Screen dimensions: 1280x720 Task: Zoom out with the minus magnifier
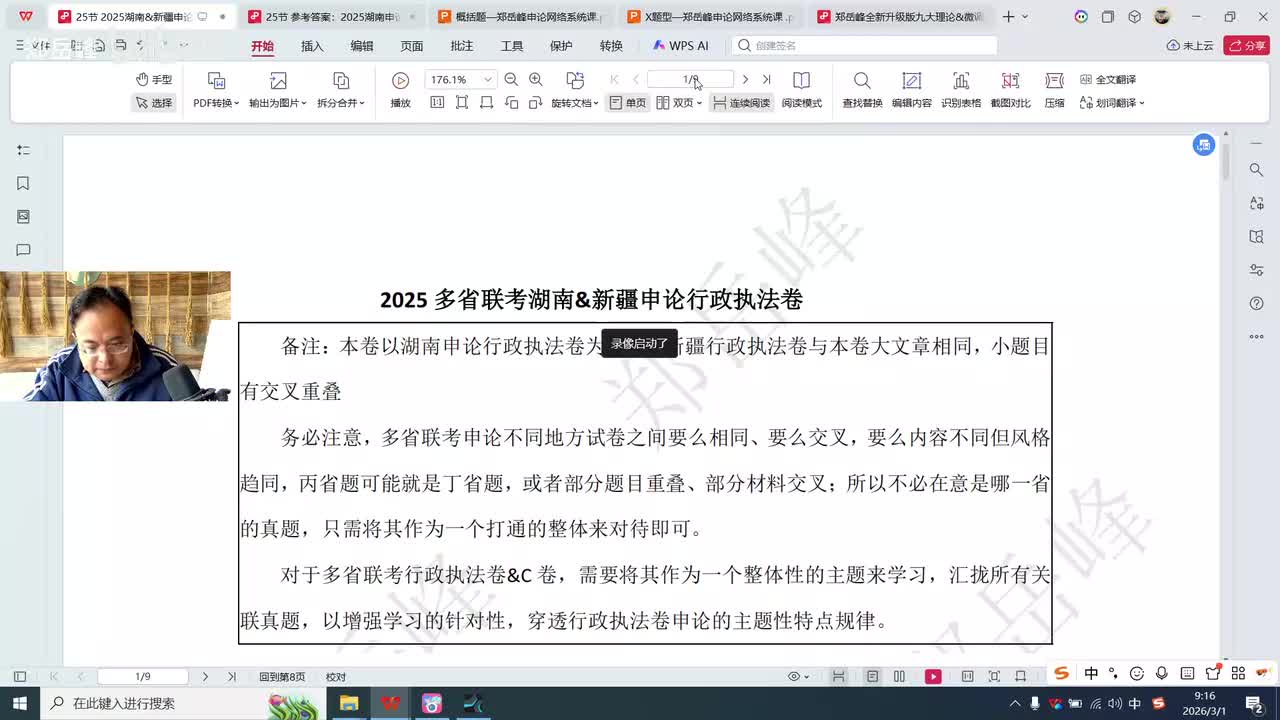coord(511,79)
